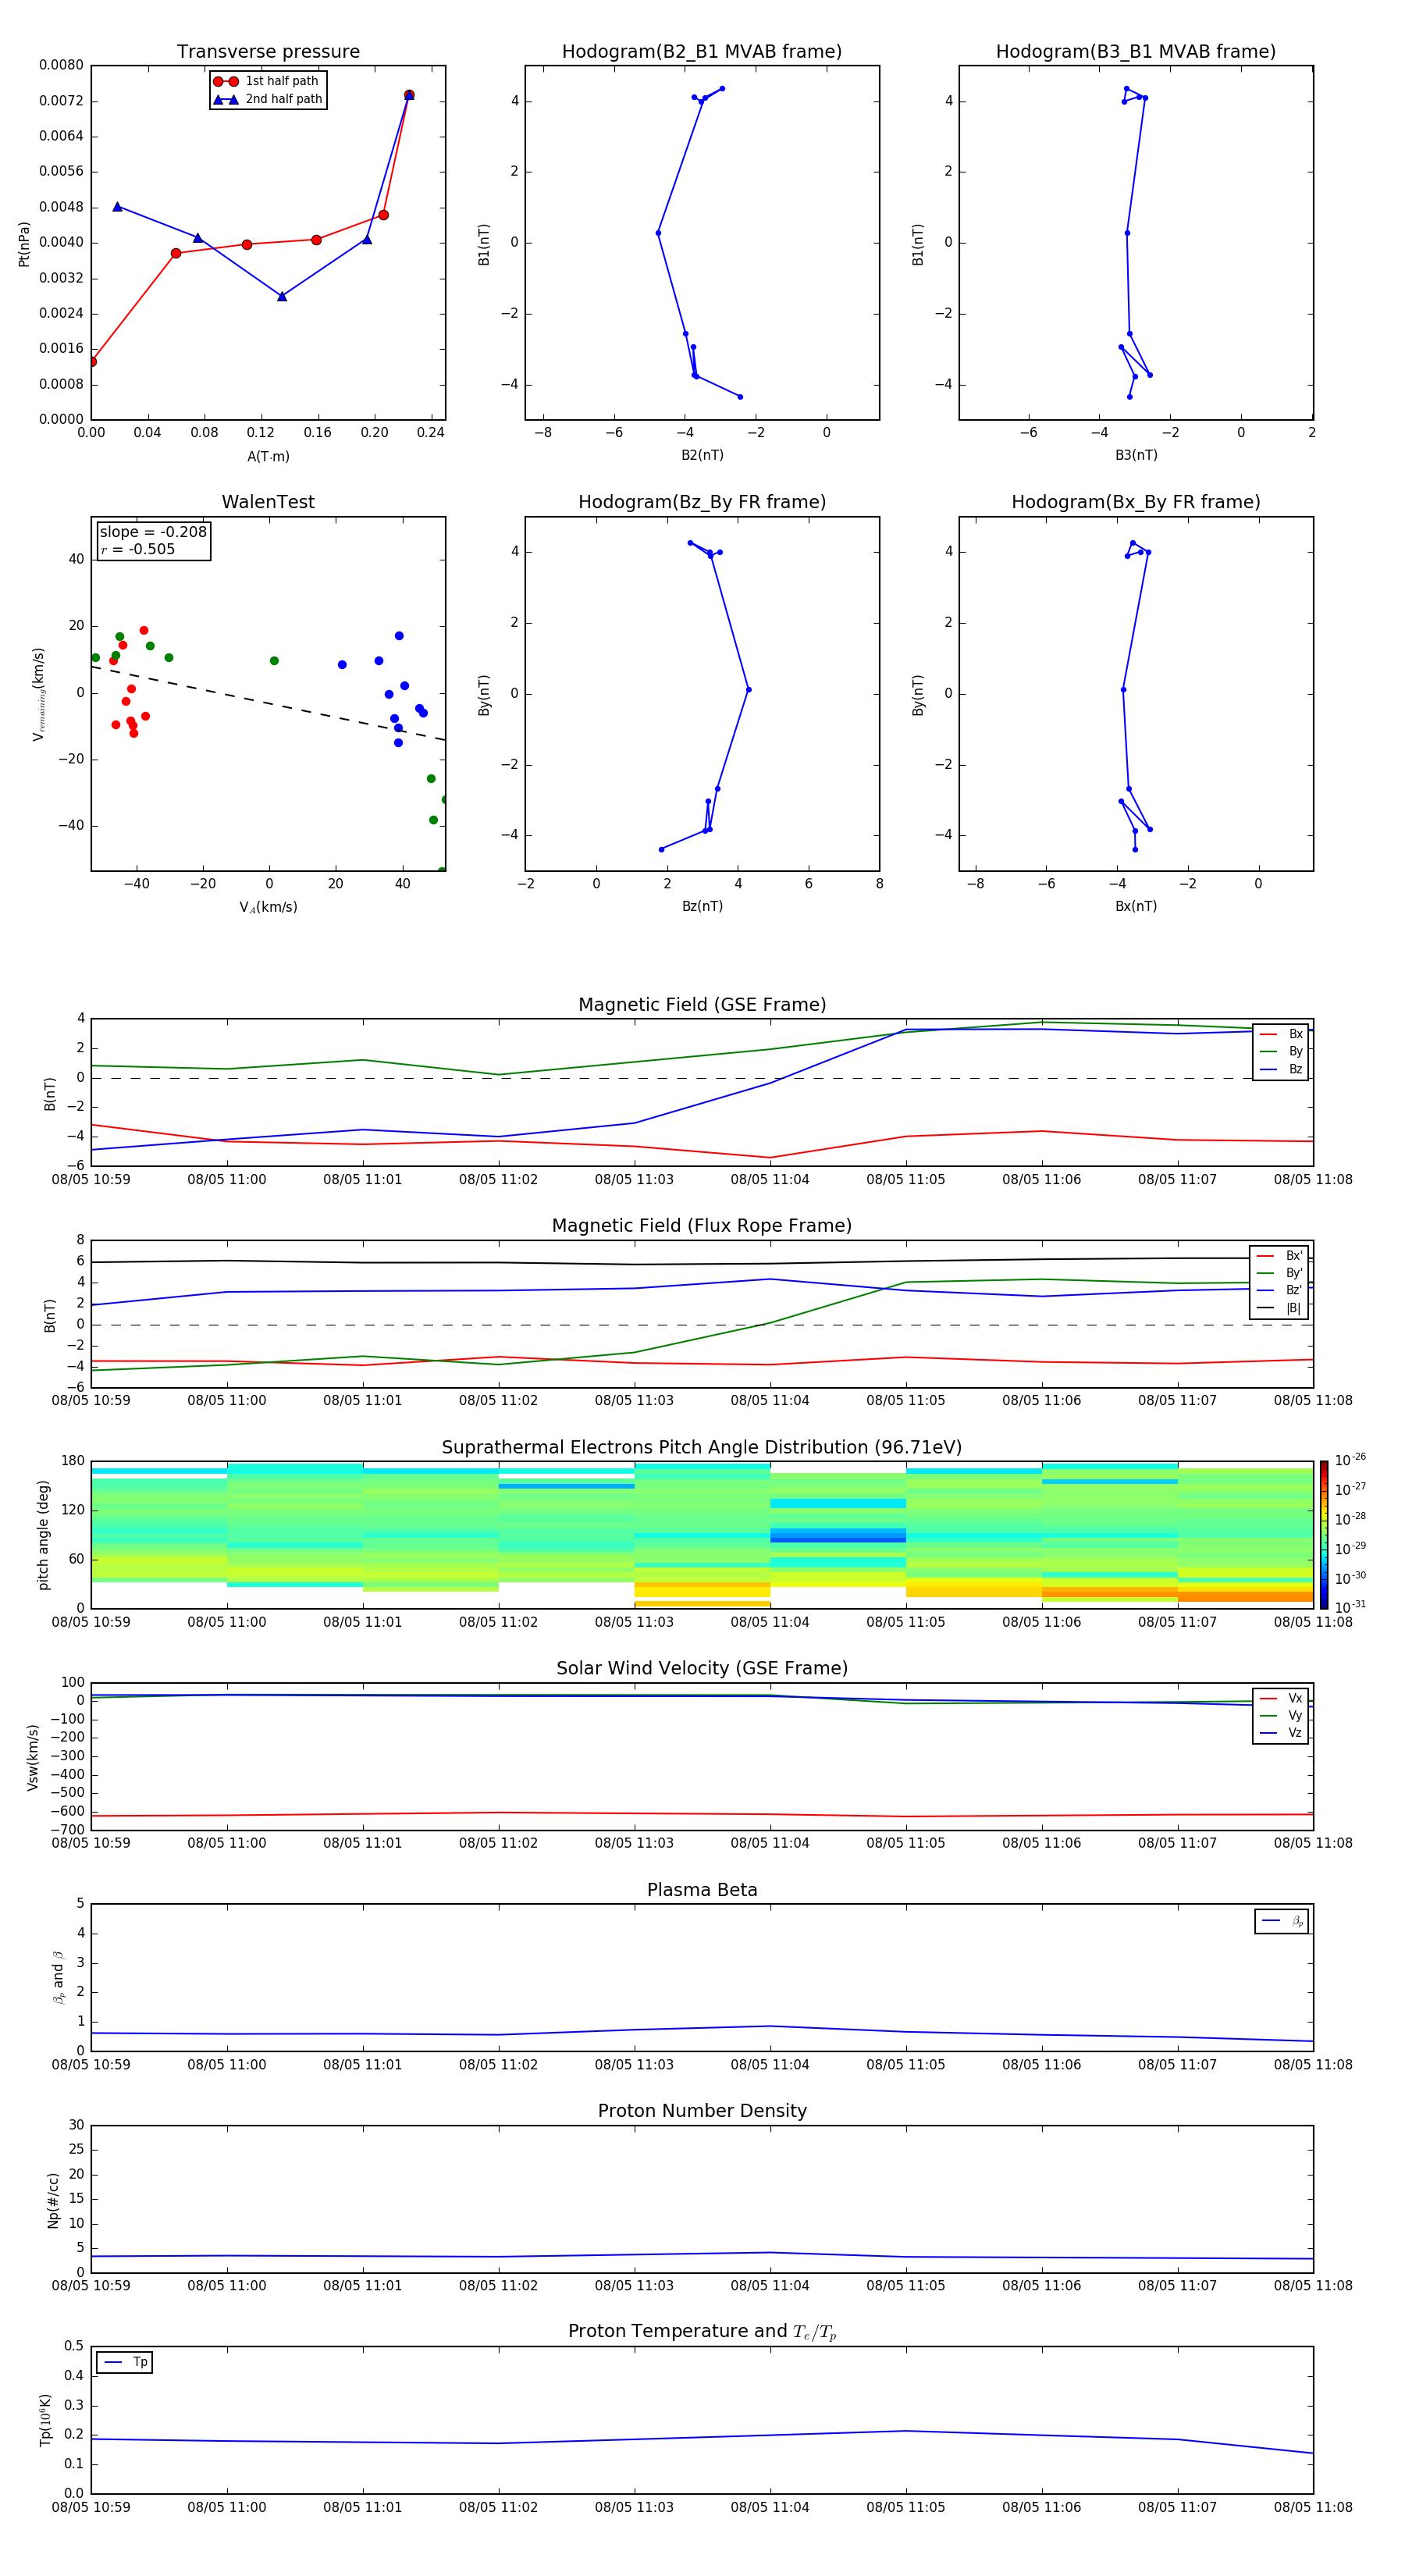Click the 'Hodogram(B3_B1 MVAB frame)' title
The image size is (1405, 2576).
click(1136, 52)
